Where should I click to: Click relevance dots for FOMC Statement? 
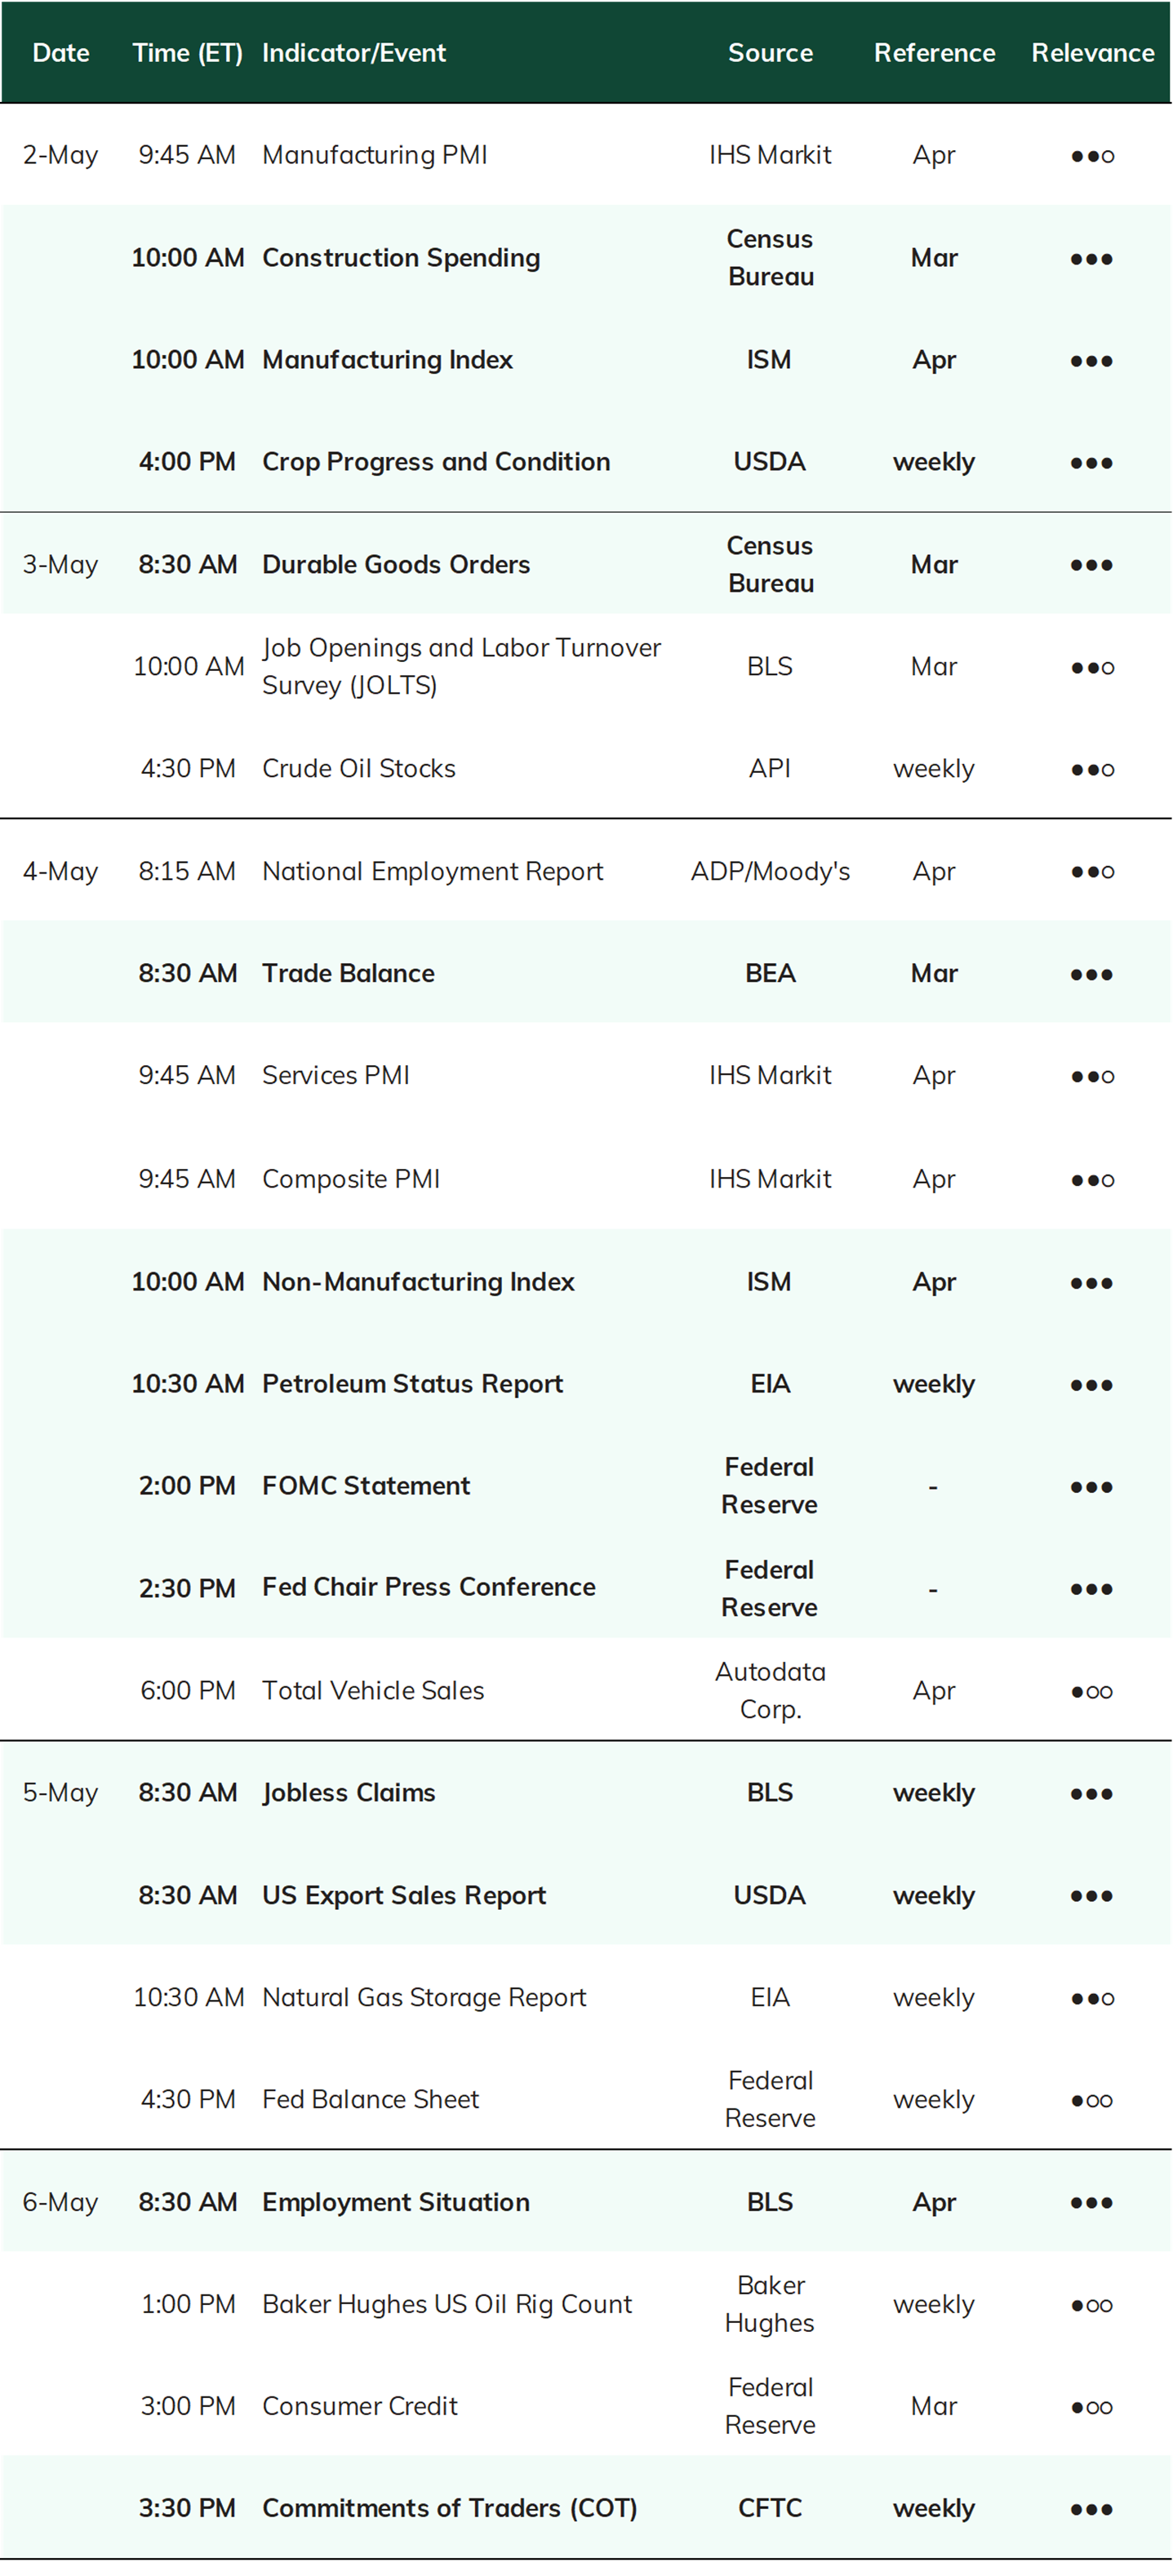(x=1092, y=1487)
